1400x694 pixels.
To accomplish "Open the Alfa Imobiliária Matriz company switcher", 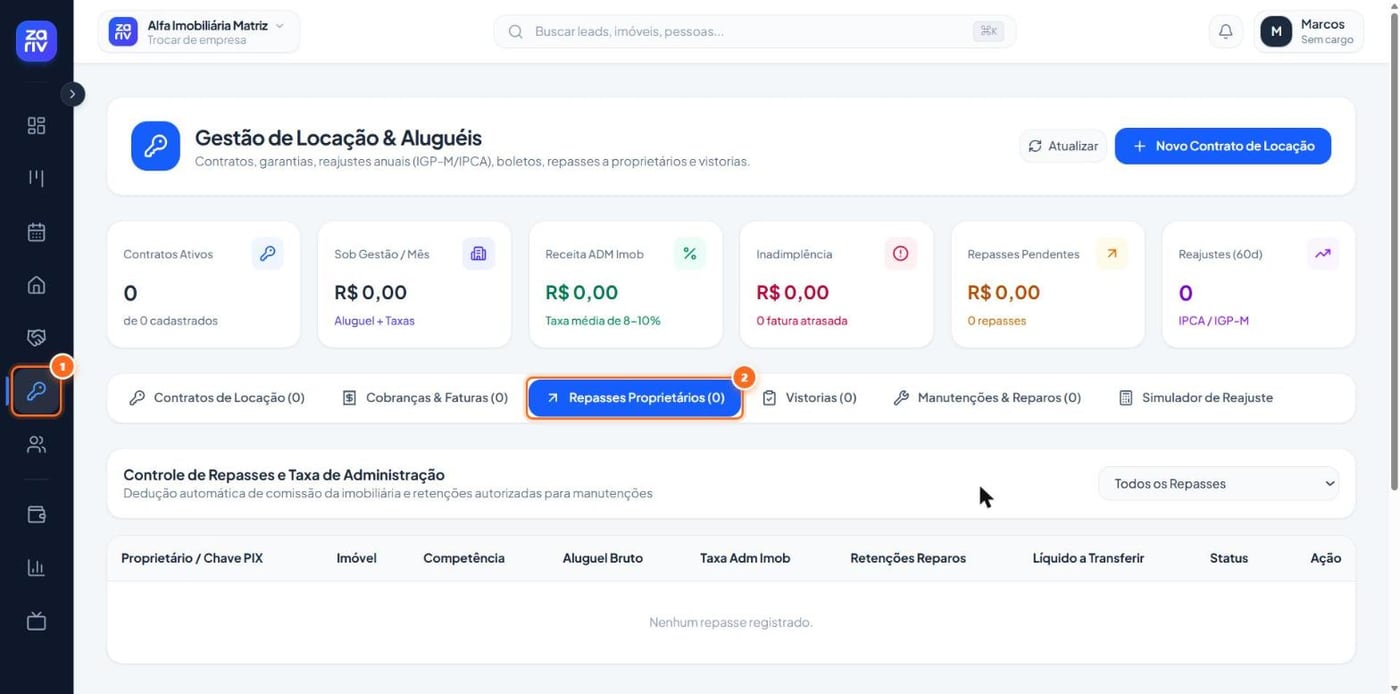I will pos(198,32).
